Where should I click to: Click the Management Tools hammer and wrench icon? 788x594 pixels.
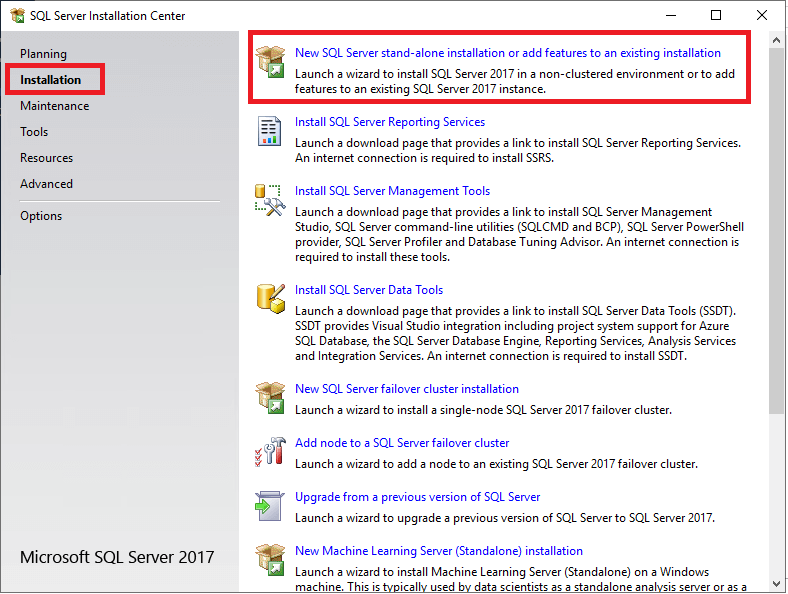(270, 200)
